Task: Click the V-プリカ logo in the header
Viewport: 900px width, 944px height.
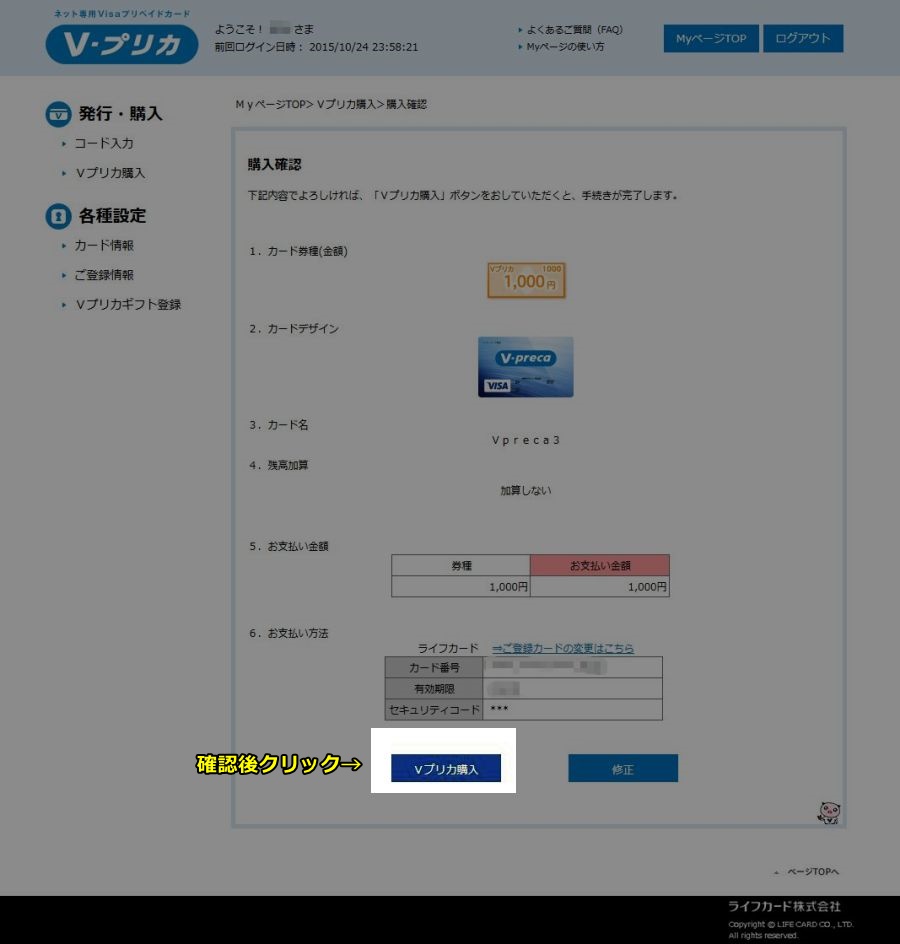Action: [122, 46]
